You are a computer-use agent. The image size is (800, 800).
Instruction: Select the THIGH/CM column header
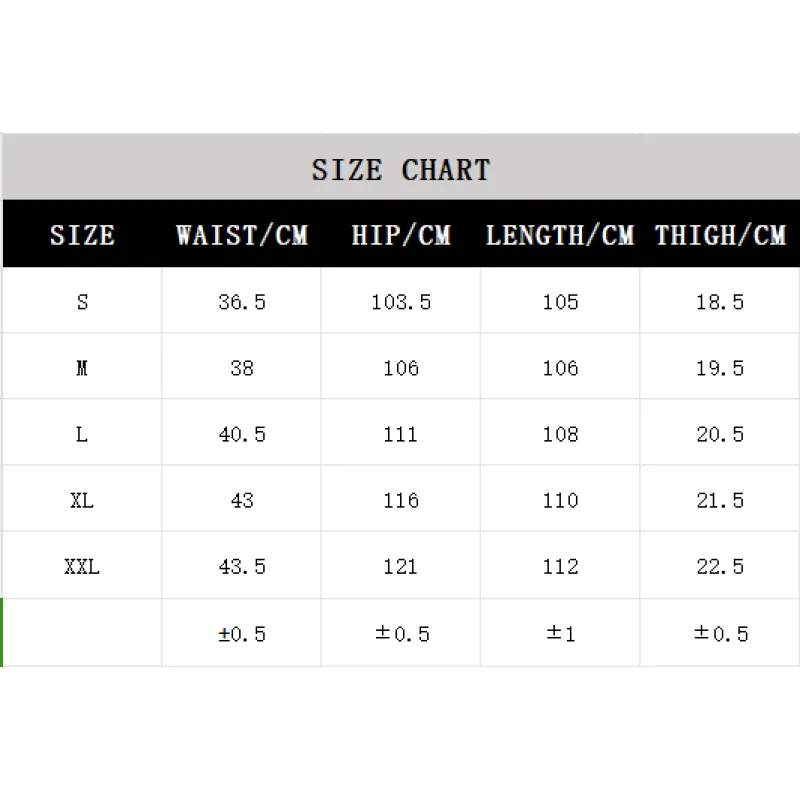point(720,235)
